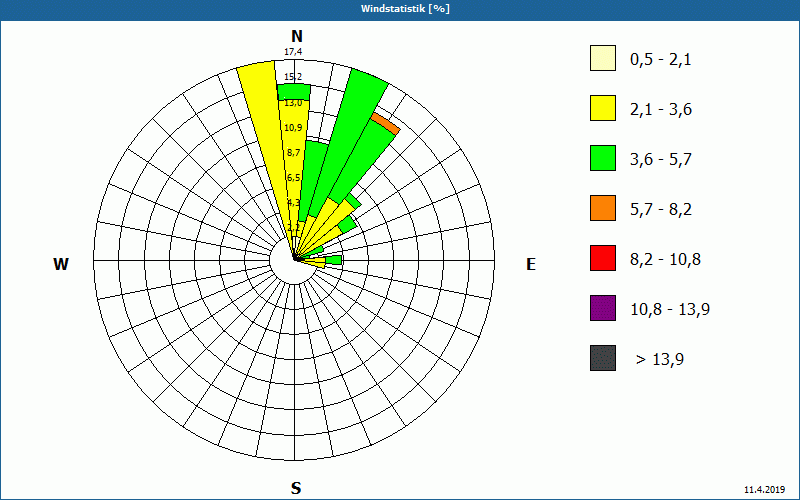Click the 17,4 radial axis value

pyautogui.click(x=293, y=52)
